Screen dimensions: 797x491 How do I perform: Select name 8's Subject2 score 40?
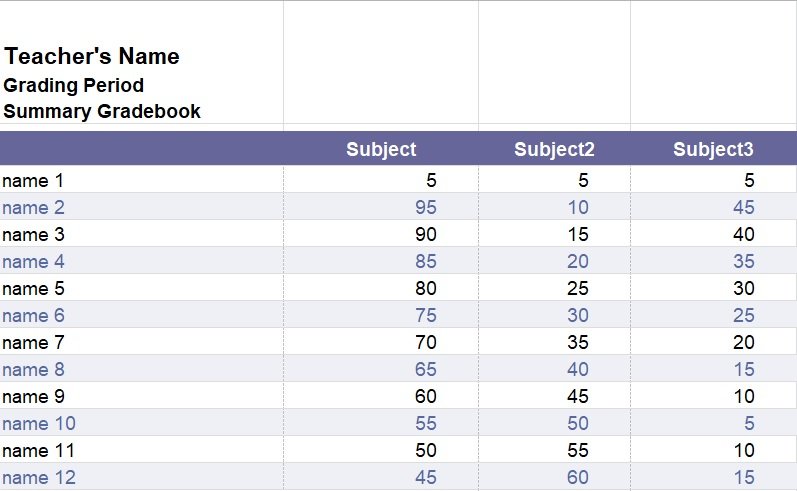(x=578, y=369)
